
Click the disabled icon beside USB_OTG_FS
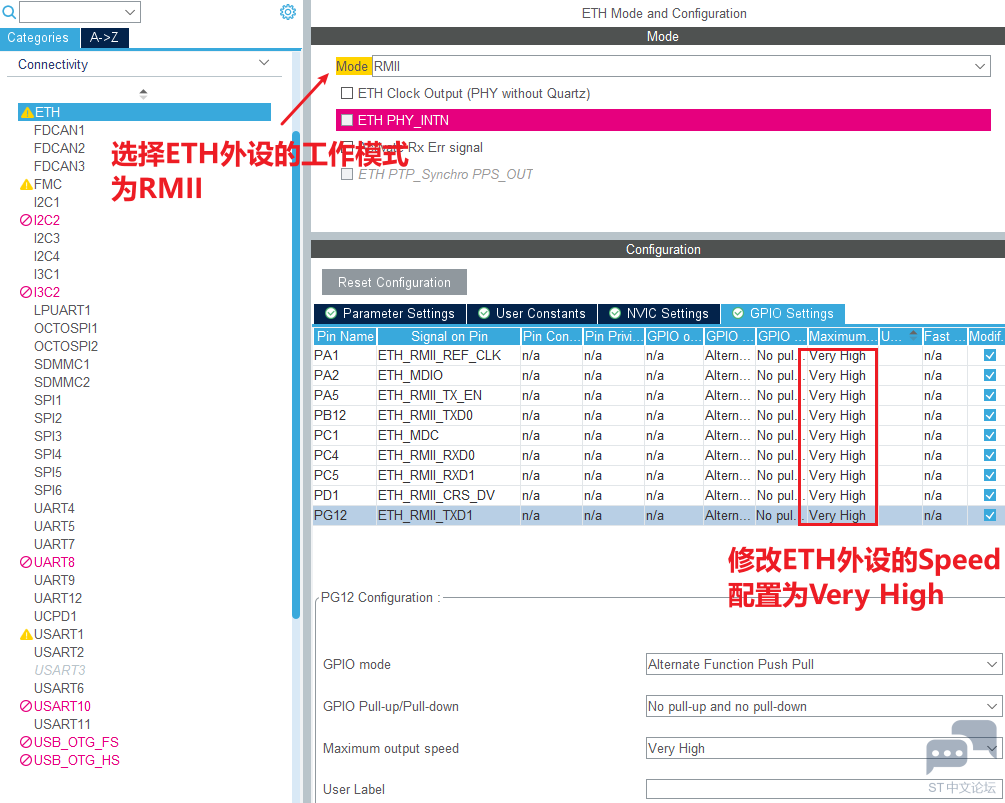pyautogui.click(x=26, y=742)
